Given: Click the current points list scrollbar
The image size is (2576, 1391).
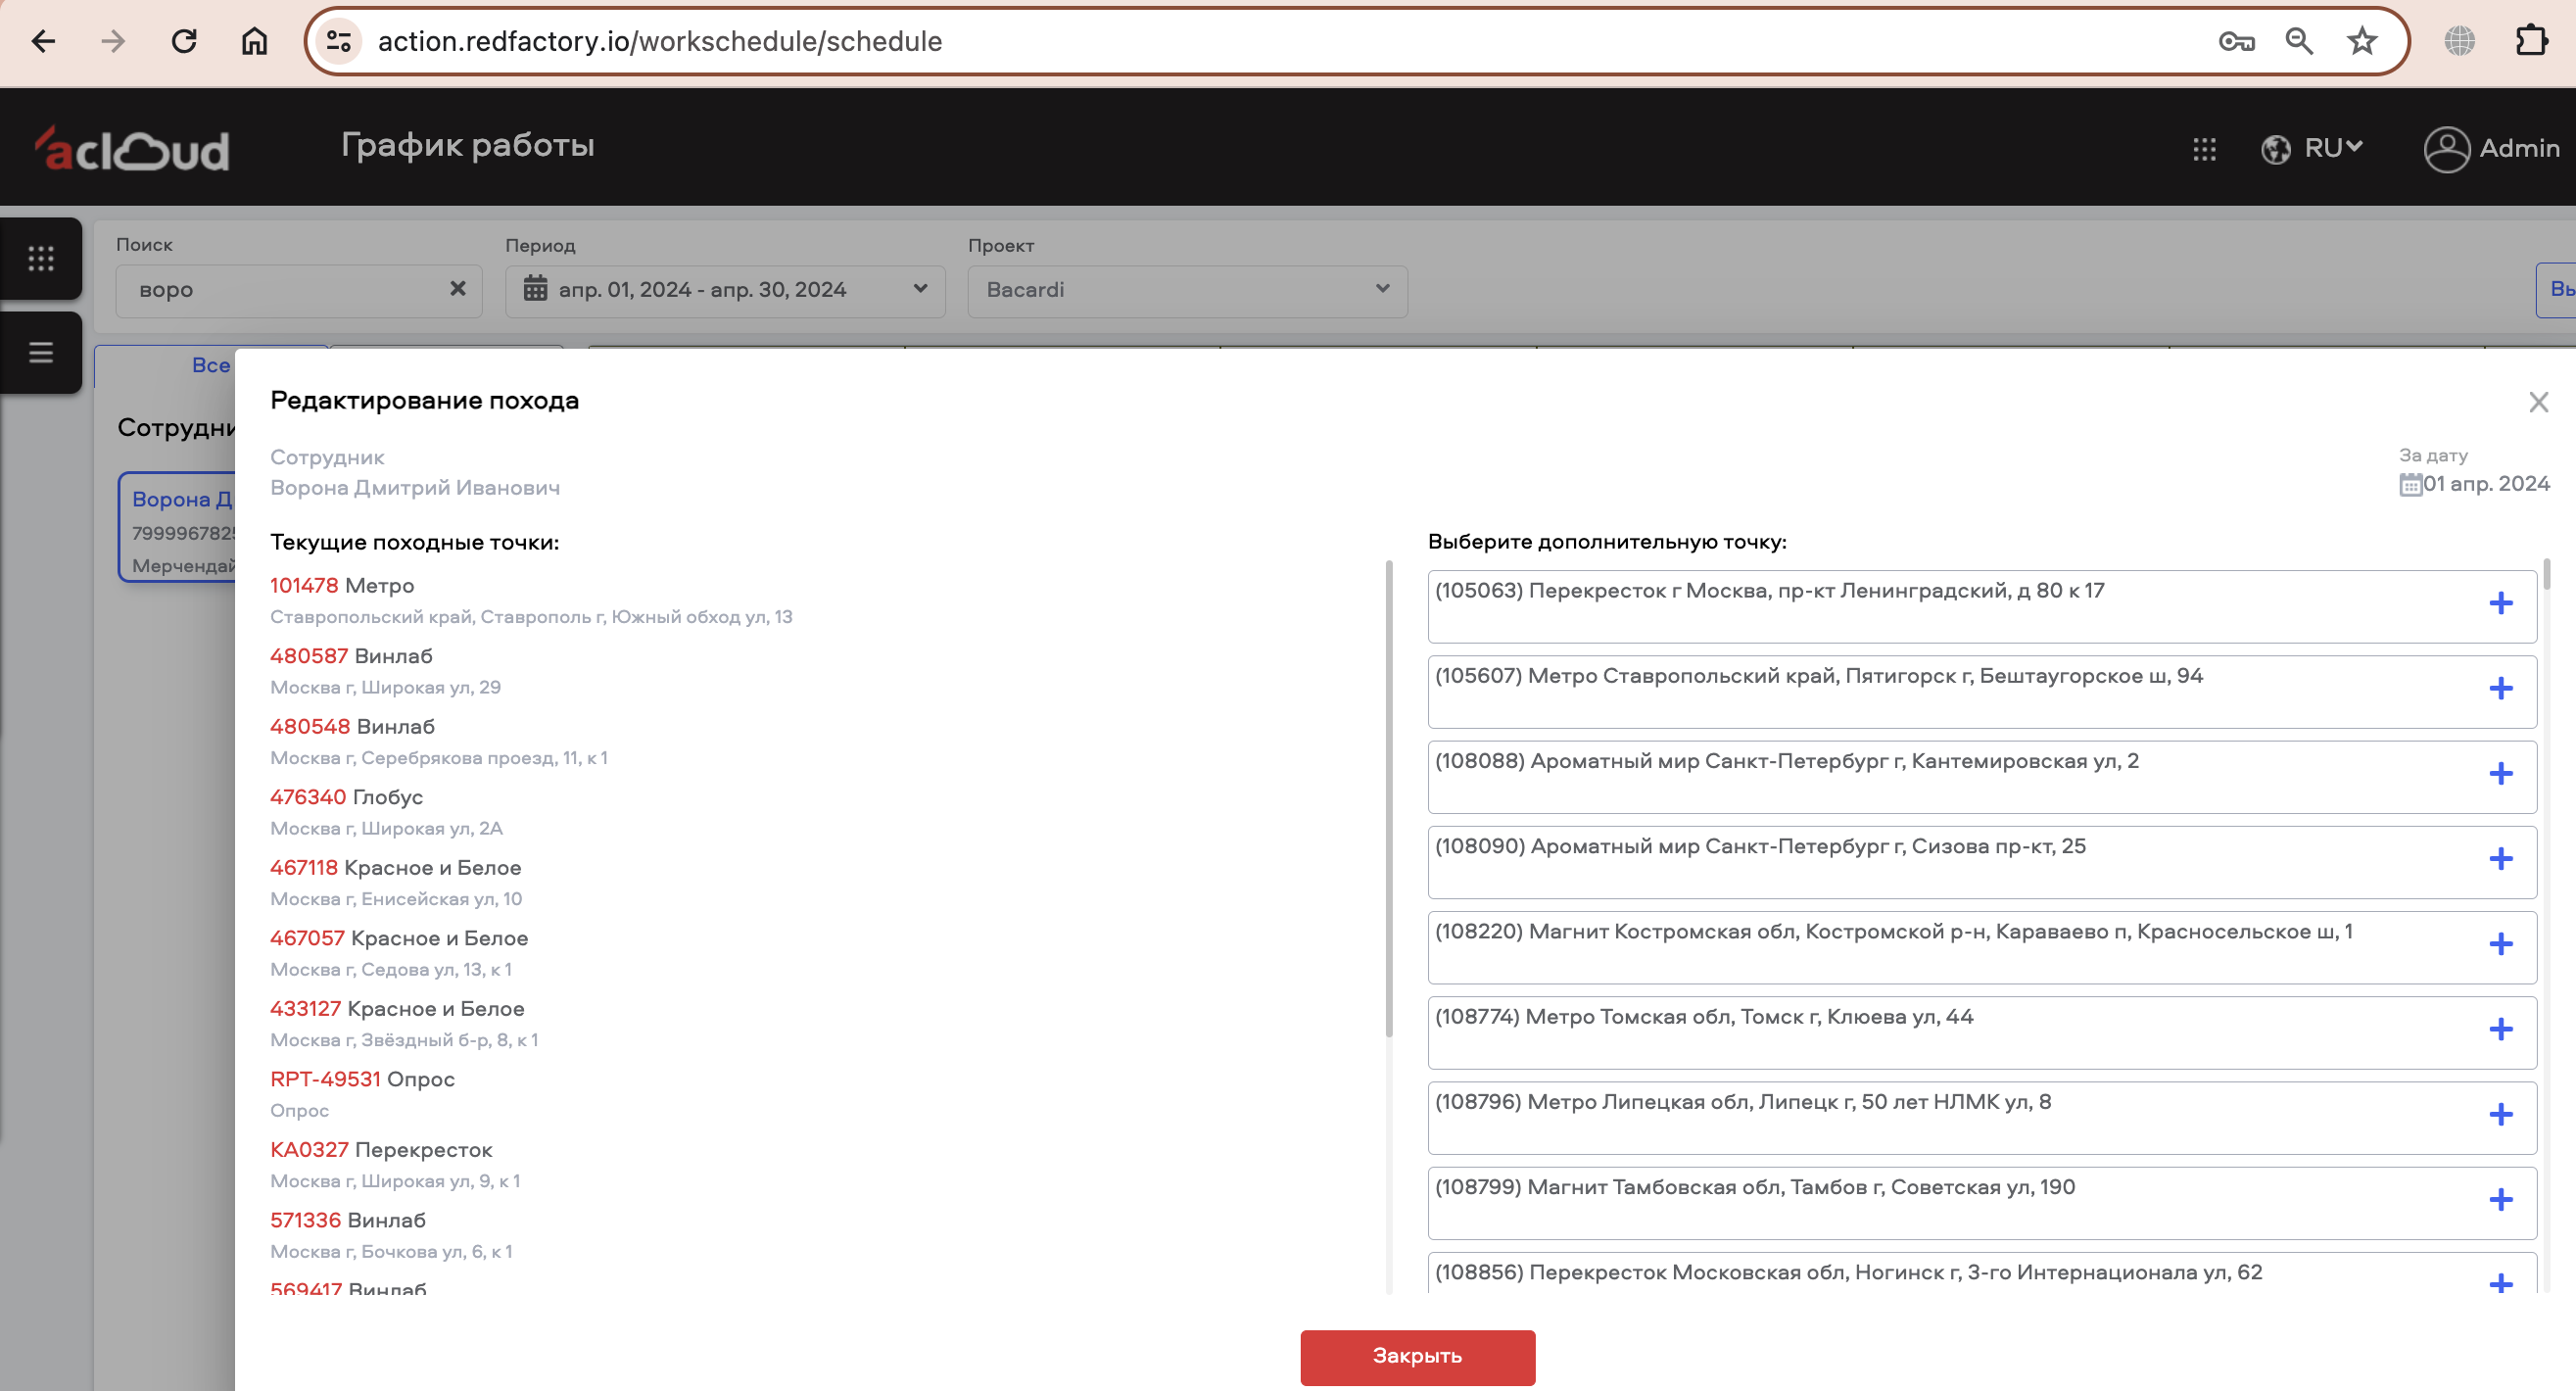Looking at the screenshot, I should click(x=1388, y=798).
